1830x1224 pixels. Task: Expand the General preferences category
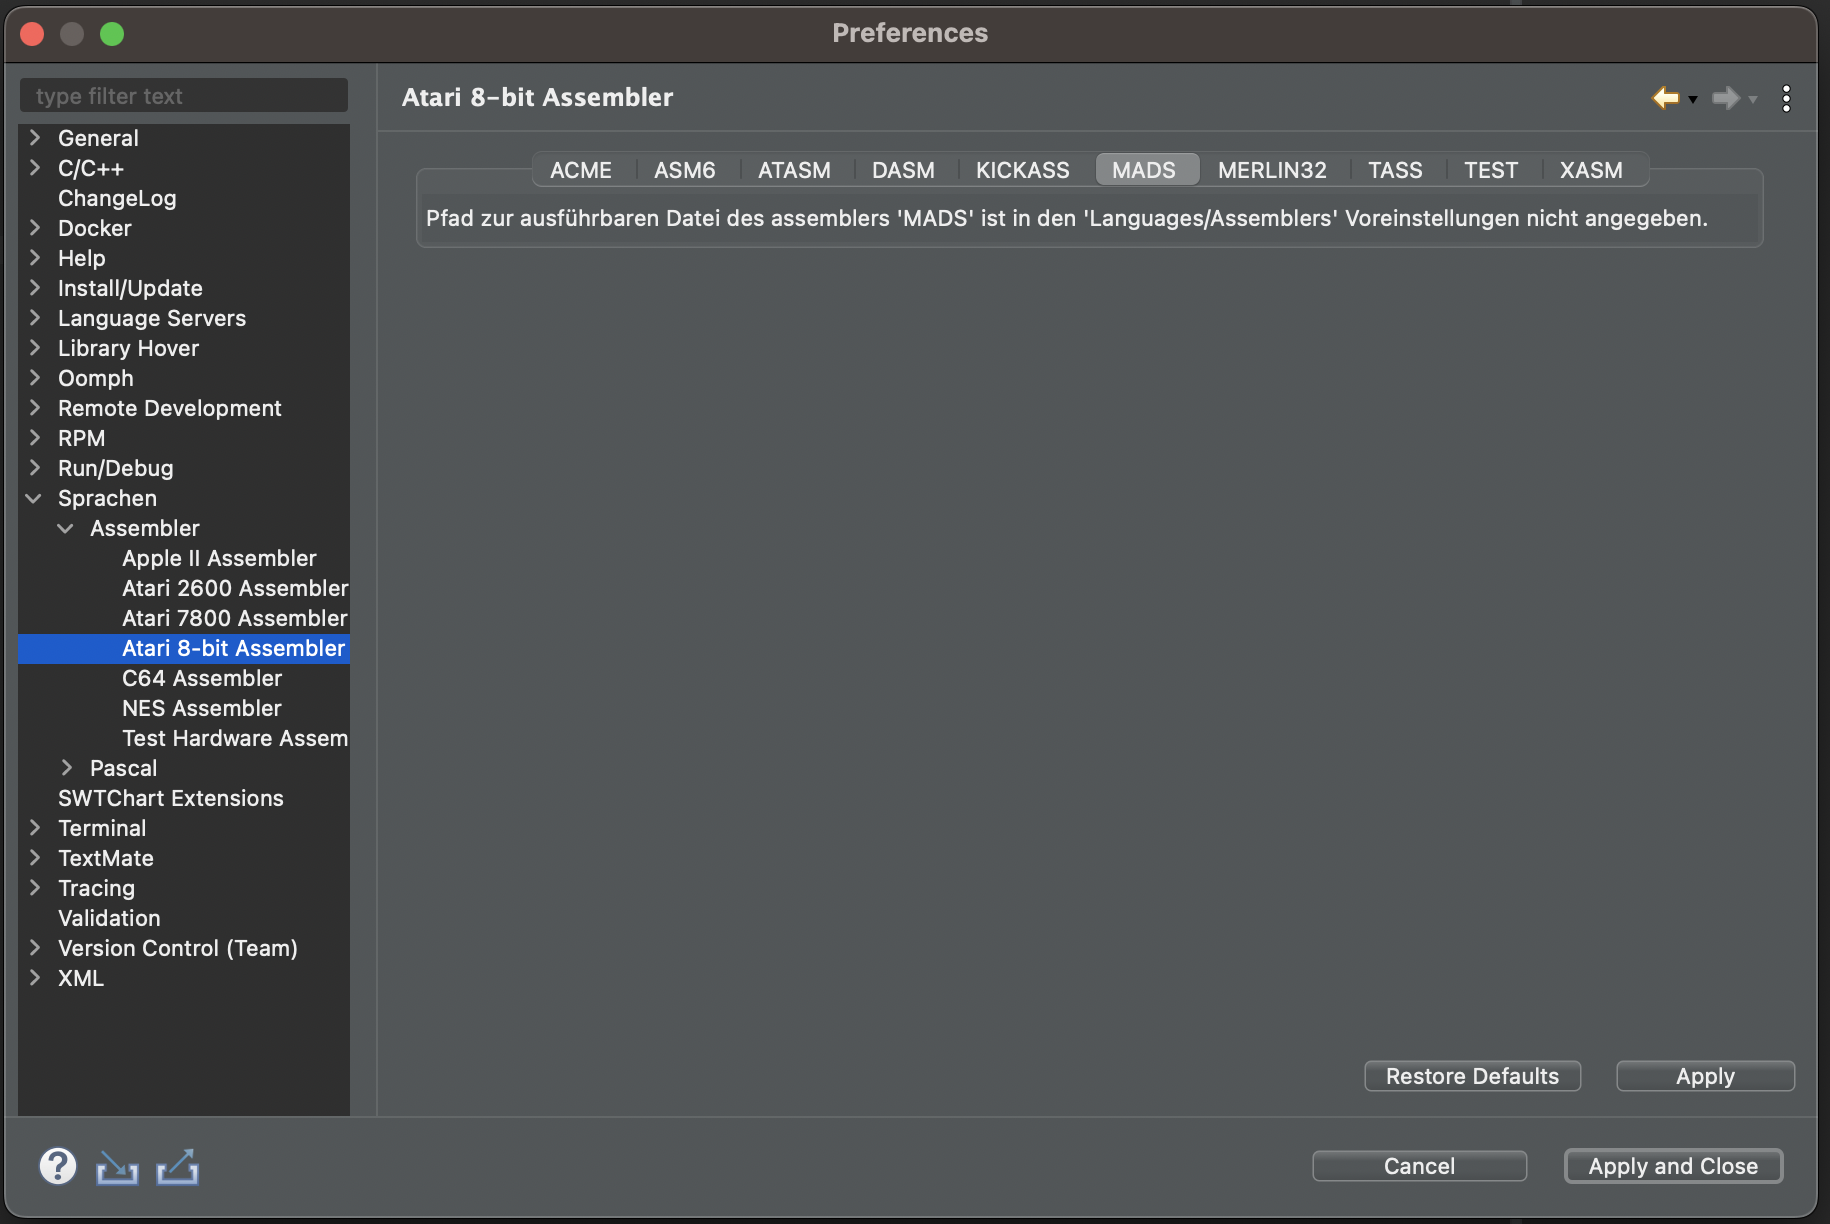point(34,138)
